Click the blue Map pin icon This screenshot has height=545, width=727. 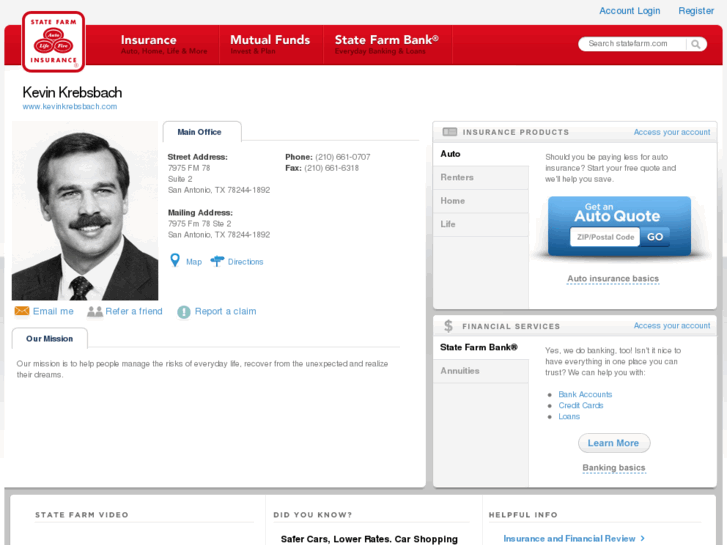coord(175,260)
